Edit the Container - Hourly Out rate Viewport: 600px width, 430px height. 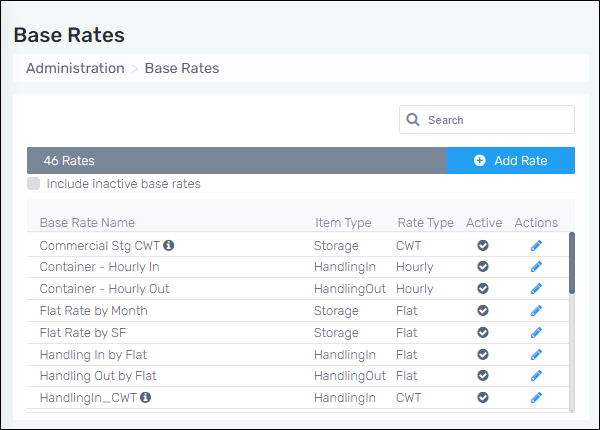coord(536,289)
